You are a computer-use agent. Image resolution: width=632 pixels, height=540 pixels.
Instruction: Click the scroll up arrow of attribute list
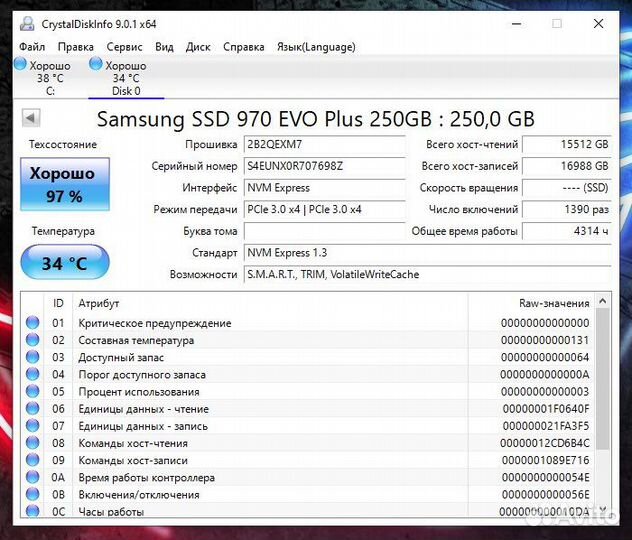coord(603,301)
